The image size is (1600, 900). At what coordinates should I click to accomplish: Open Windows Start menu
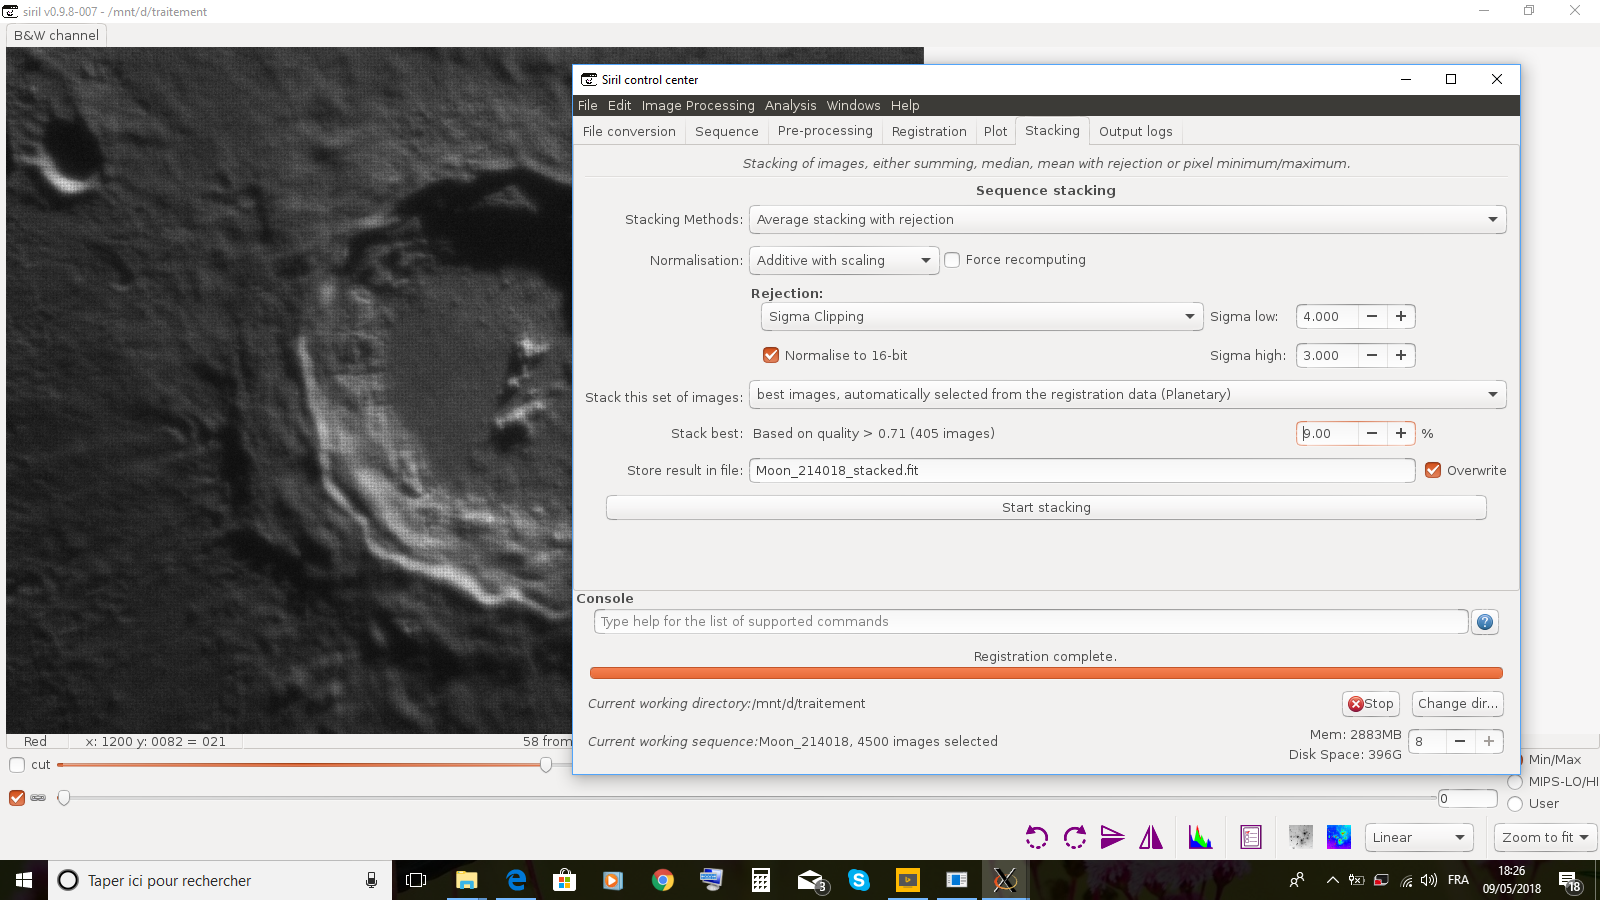tap(24, 880)
